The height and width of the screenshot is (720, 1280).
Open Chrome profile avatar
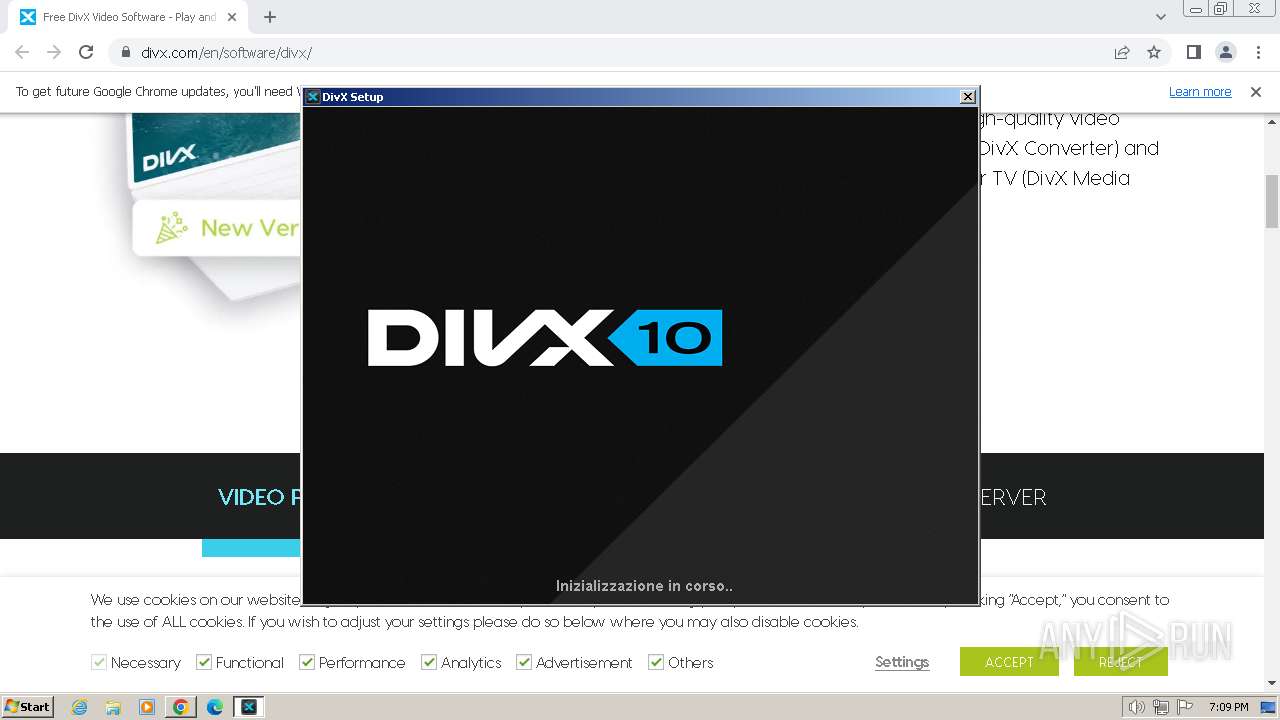(x=1225, y=52)
